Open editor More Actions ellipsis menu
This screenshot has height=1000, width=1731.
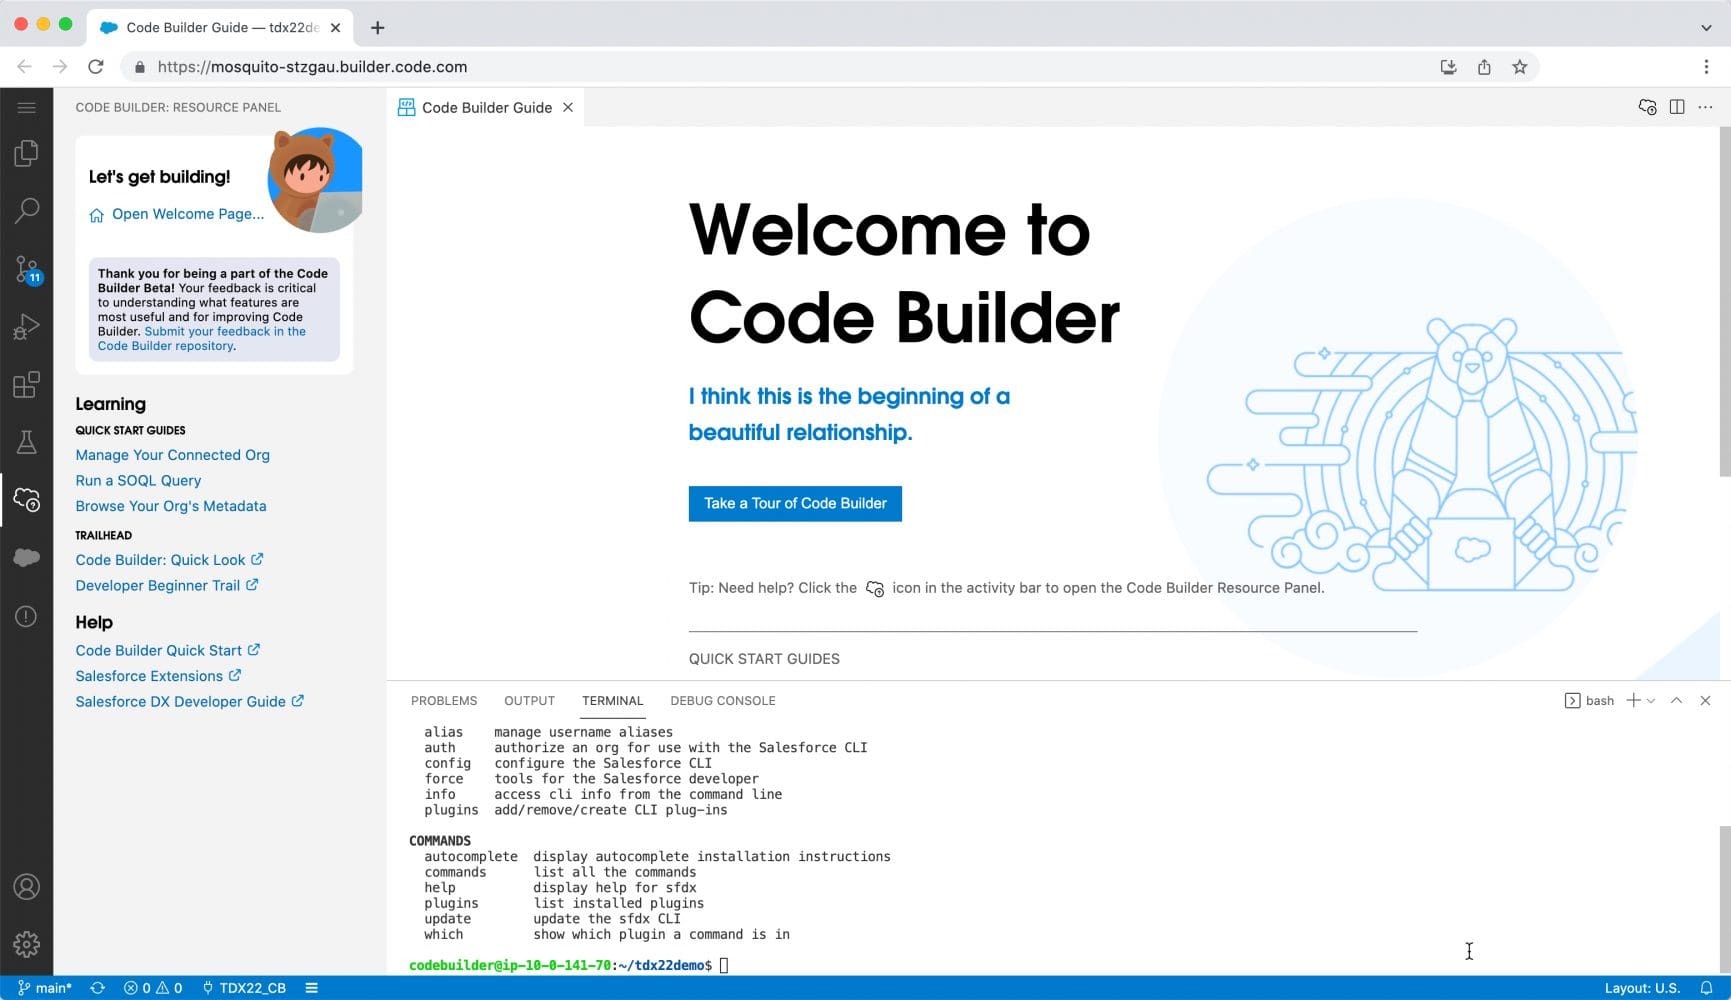coord(1706,107)
